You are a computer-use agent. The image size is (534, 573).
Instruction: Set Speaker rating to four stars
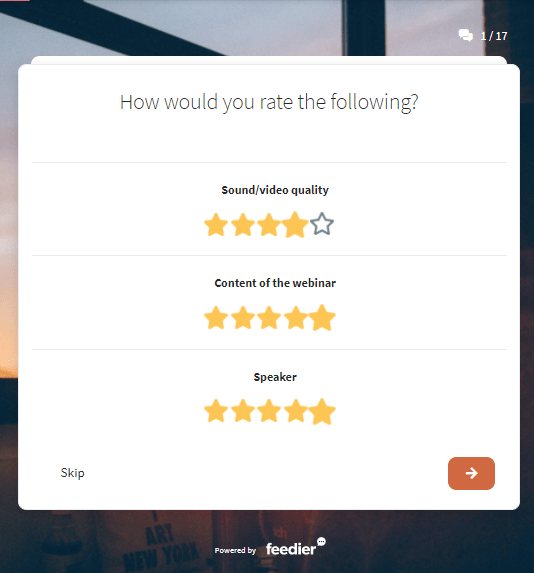(x=295, y=411)
